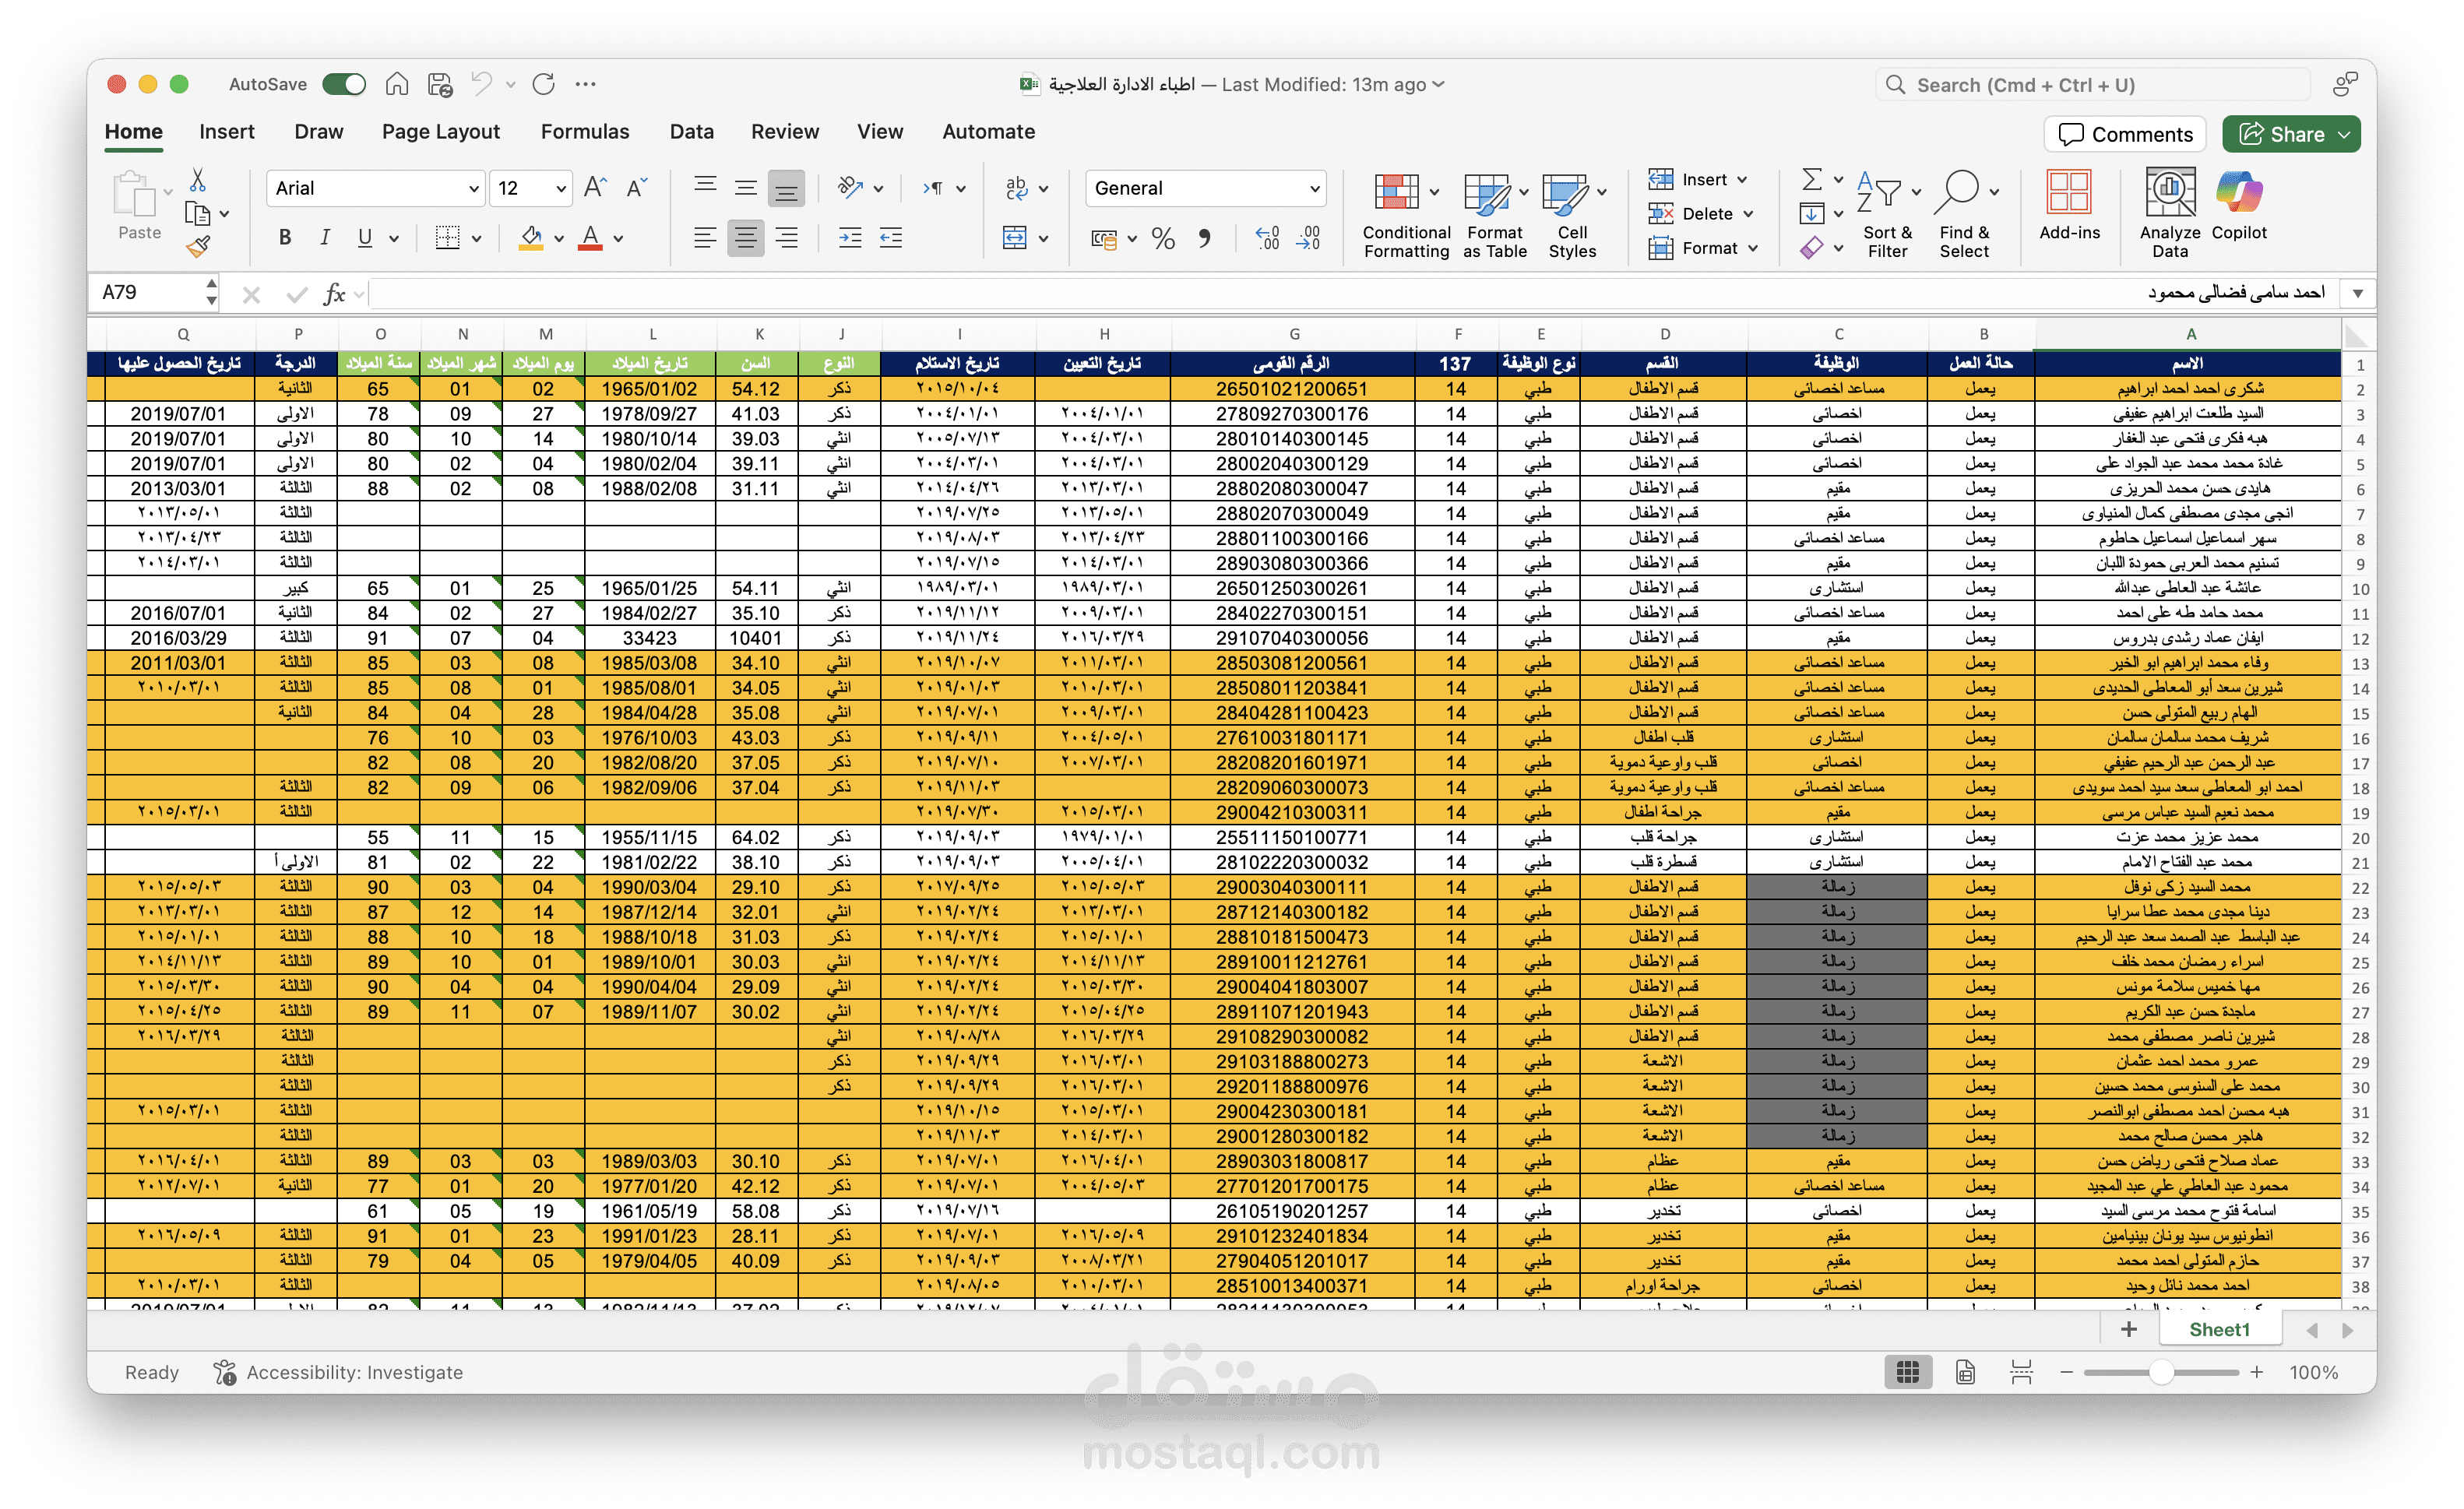Switch to Page Break Preview
The width and height of the screenshot is (2464, 1509).
[2021, 1373]
